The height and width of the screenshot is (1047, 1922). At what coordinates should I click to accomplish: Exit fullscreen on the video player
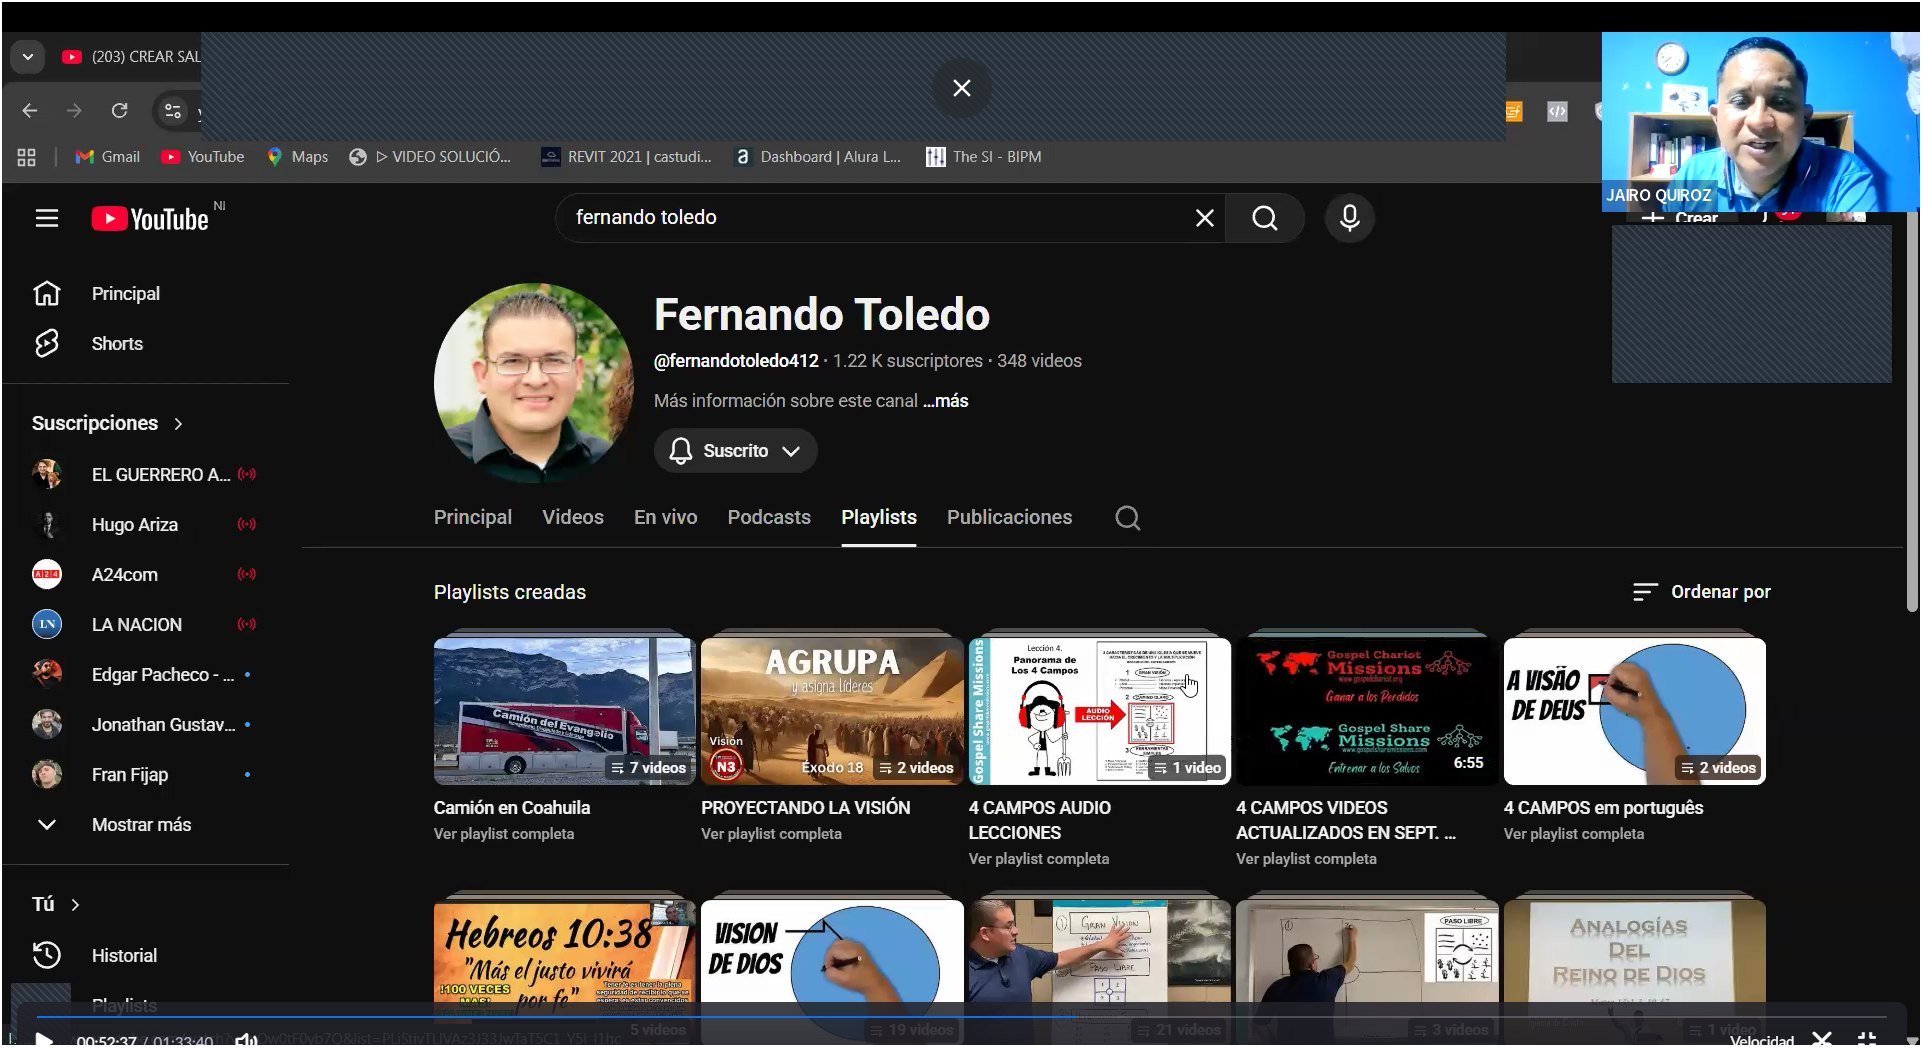(1867, 1039)
